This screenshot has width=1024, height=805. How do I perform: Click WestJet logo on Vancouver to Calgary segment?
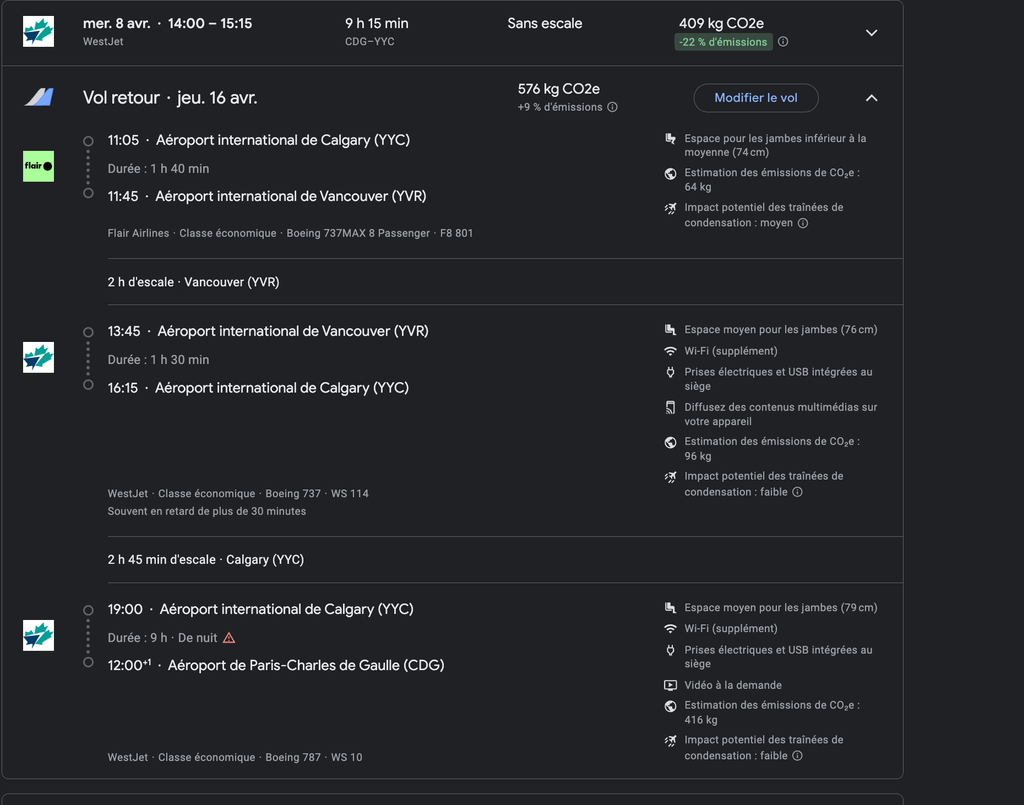(x=38, y=358)
